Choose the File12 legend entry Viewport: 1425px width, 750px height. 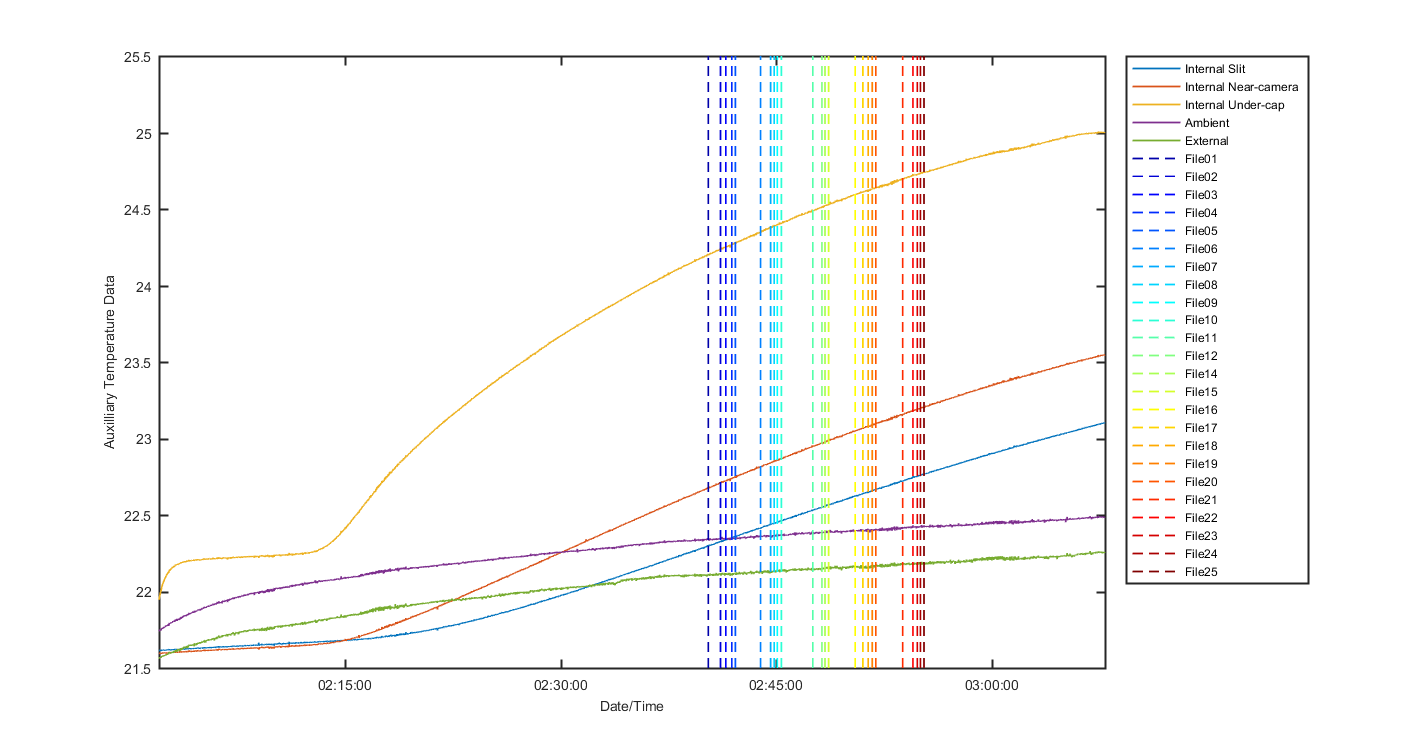point(1201,356)
